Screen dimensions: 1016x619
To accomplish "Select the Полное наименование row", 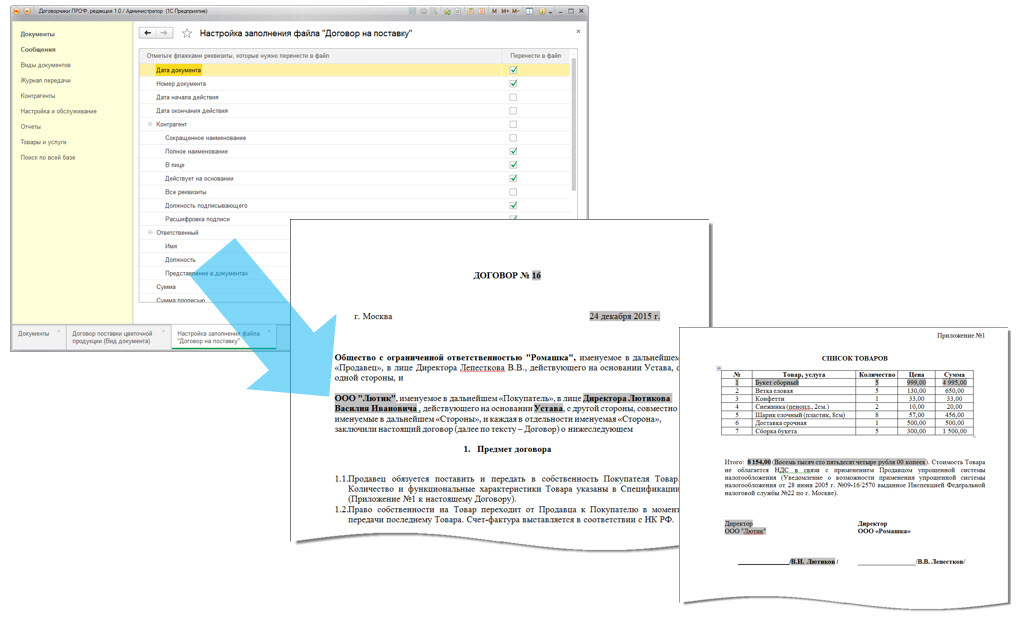I will [354, 152].
